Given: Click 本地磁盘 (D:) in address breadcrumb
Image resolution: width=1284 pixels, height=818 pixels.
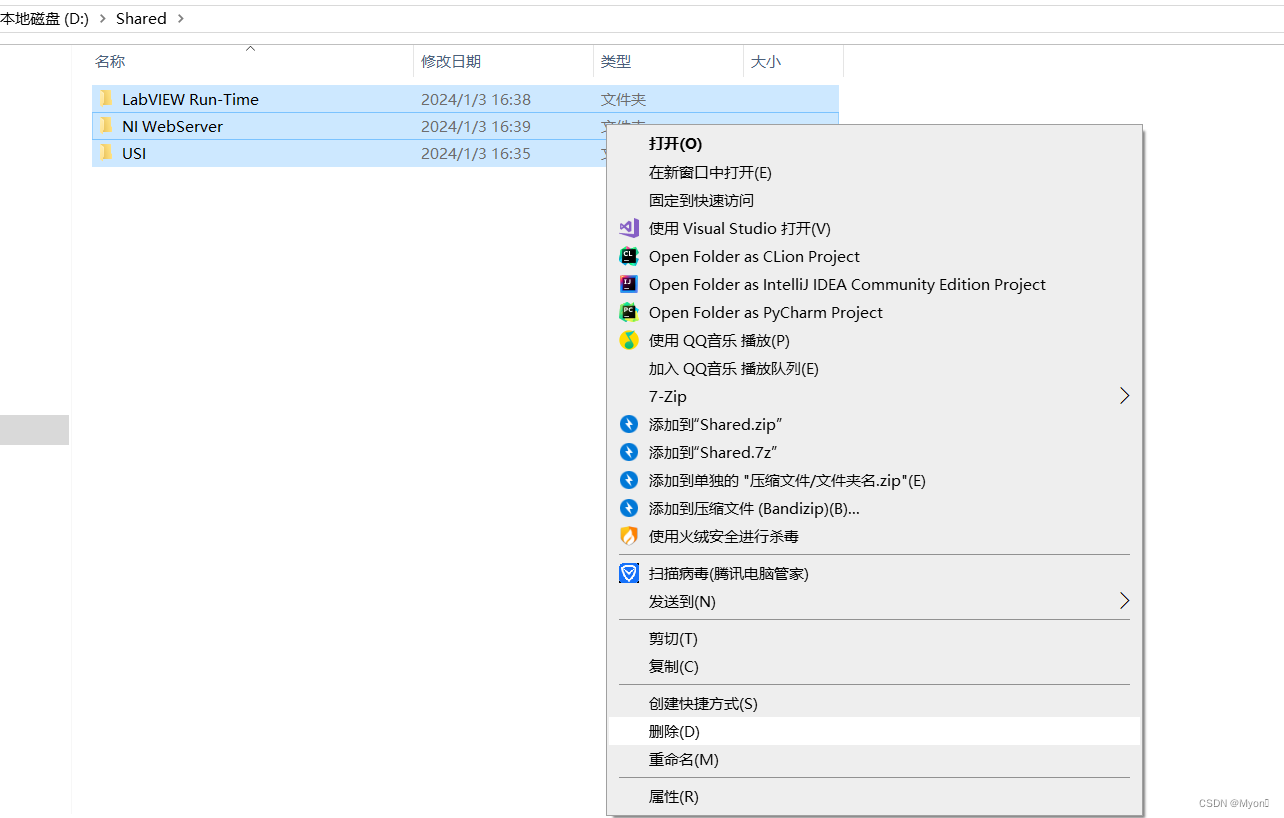Looking at the screenshot, I should click(x=45, y=19).
